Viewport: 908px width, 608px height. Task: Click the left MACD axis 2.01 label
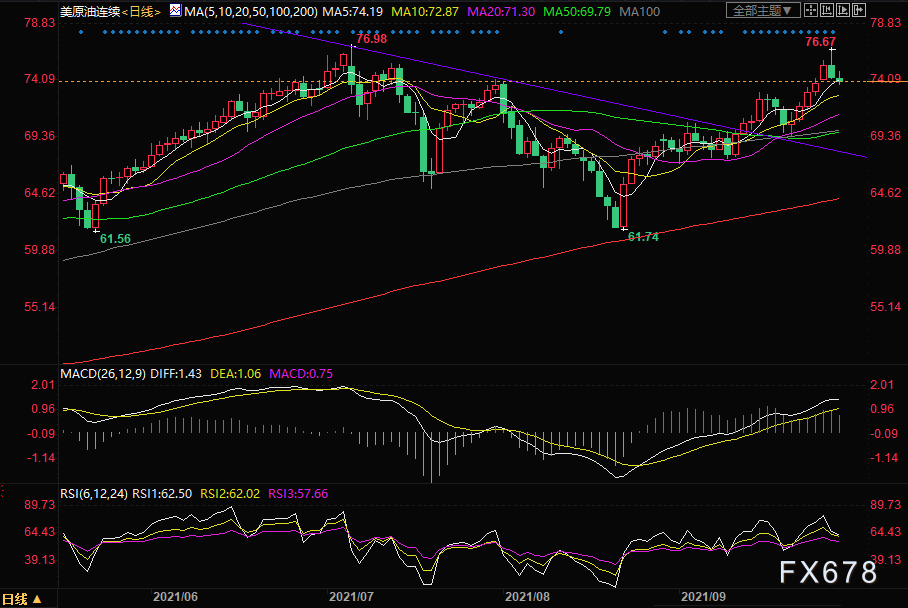point(43,385)
